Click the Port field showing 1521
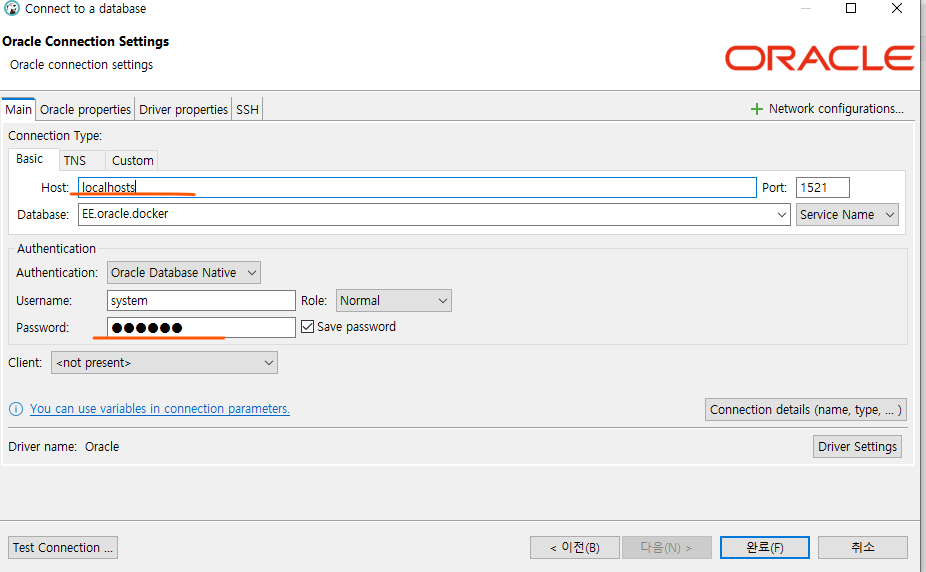The height and width of the screenshot is (572, 926). pyautogui.click(x=823, y=188)
